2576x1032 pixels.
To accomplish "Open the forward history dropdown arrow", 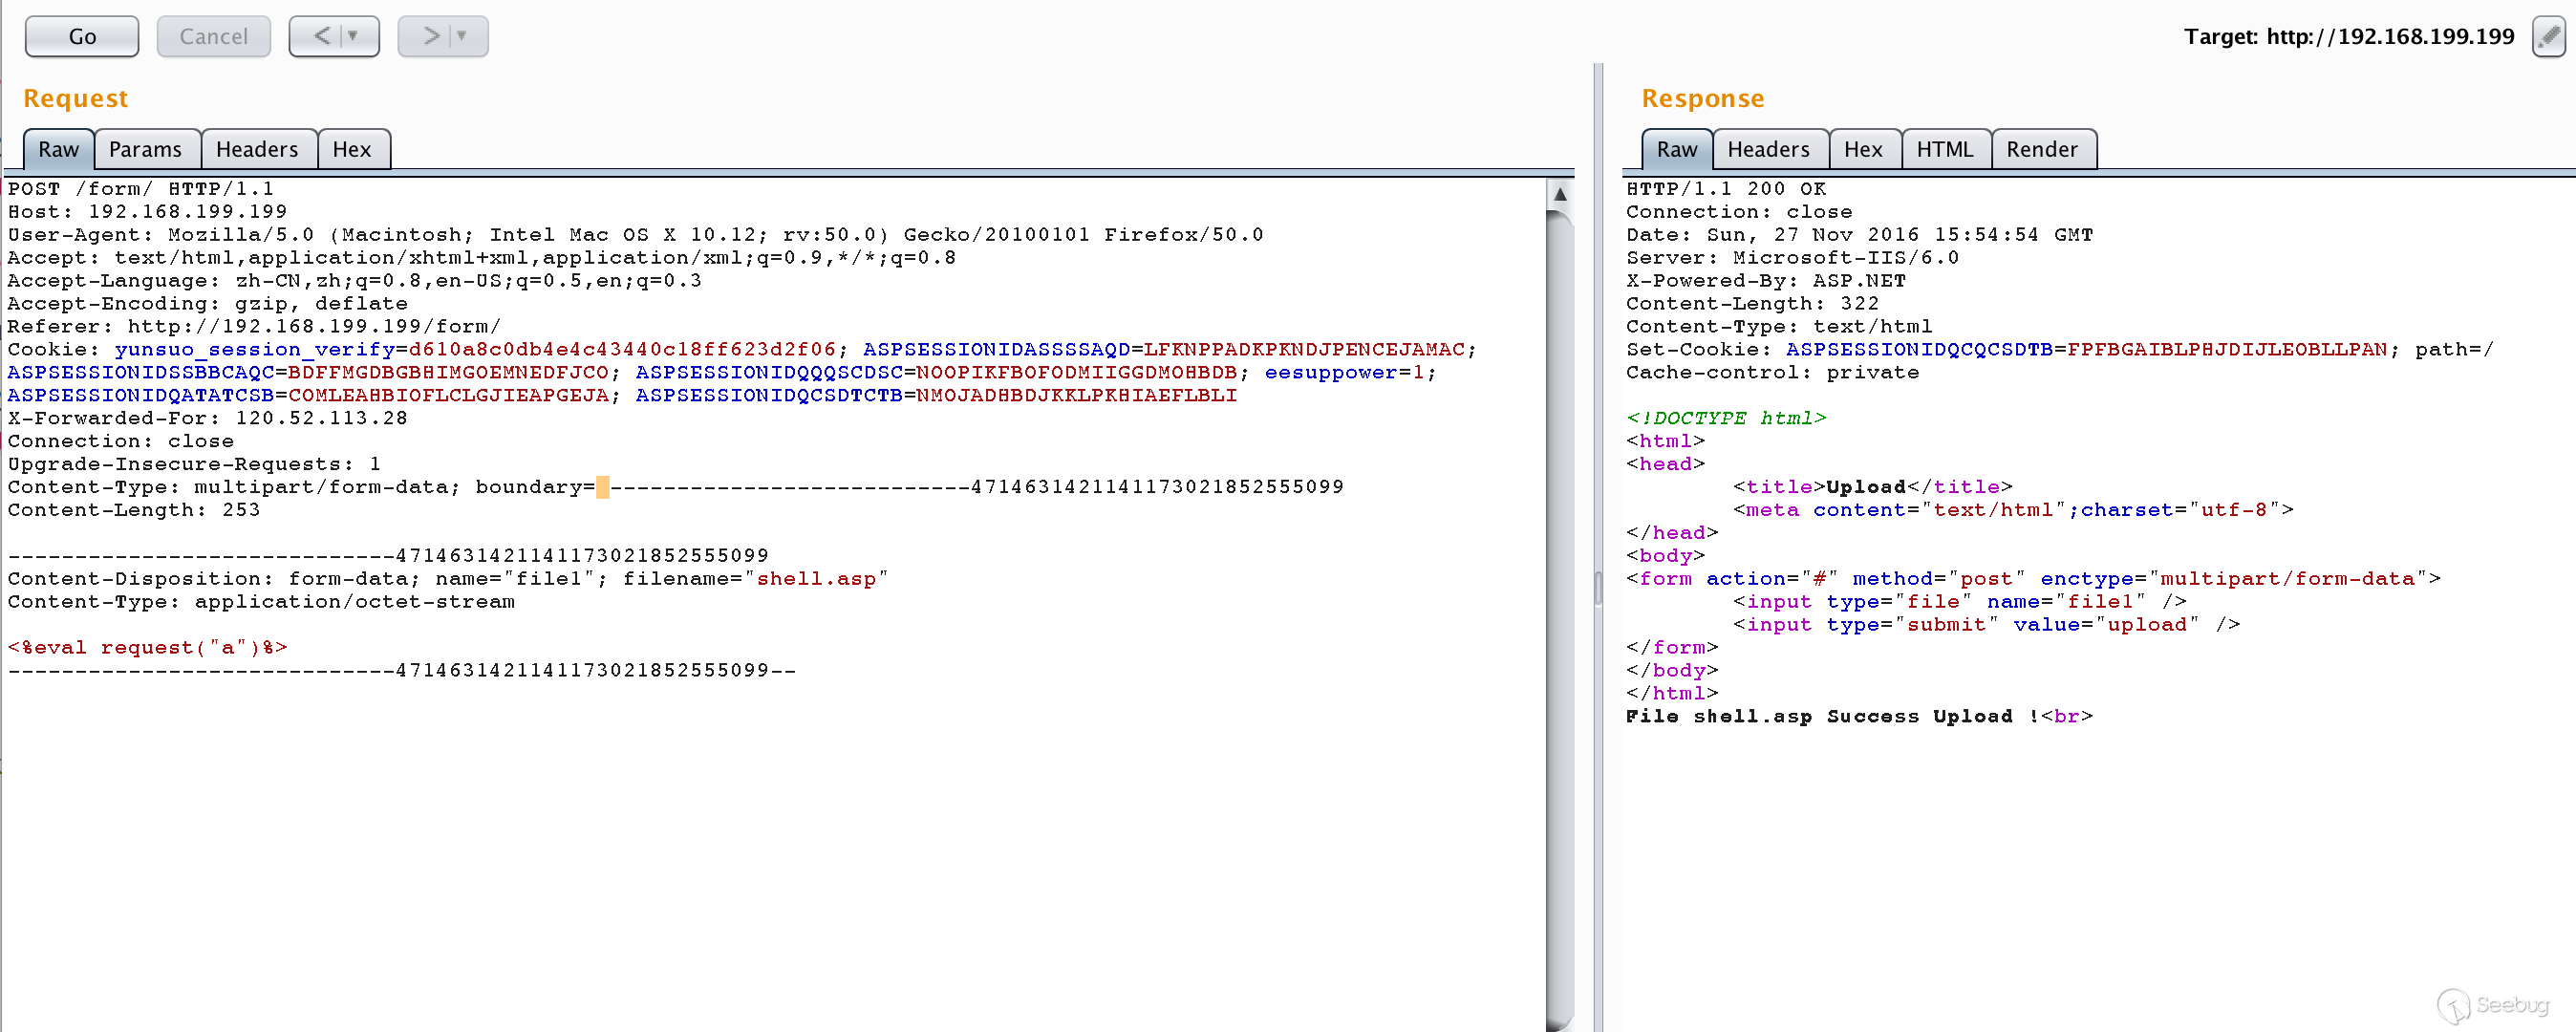I will point(462,37).
